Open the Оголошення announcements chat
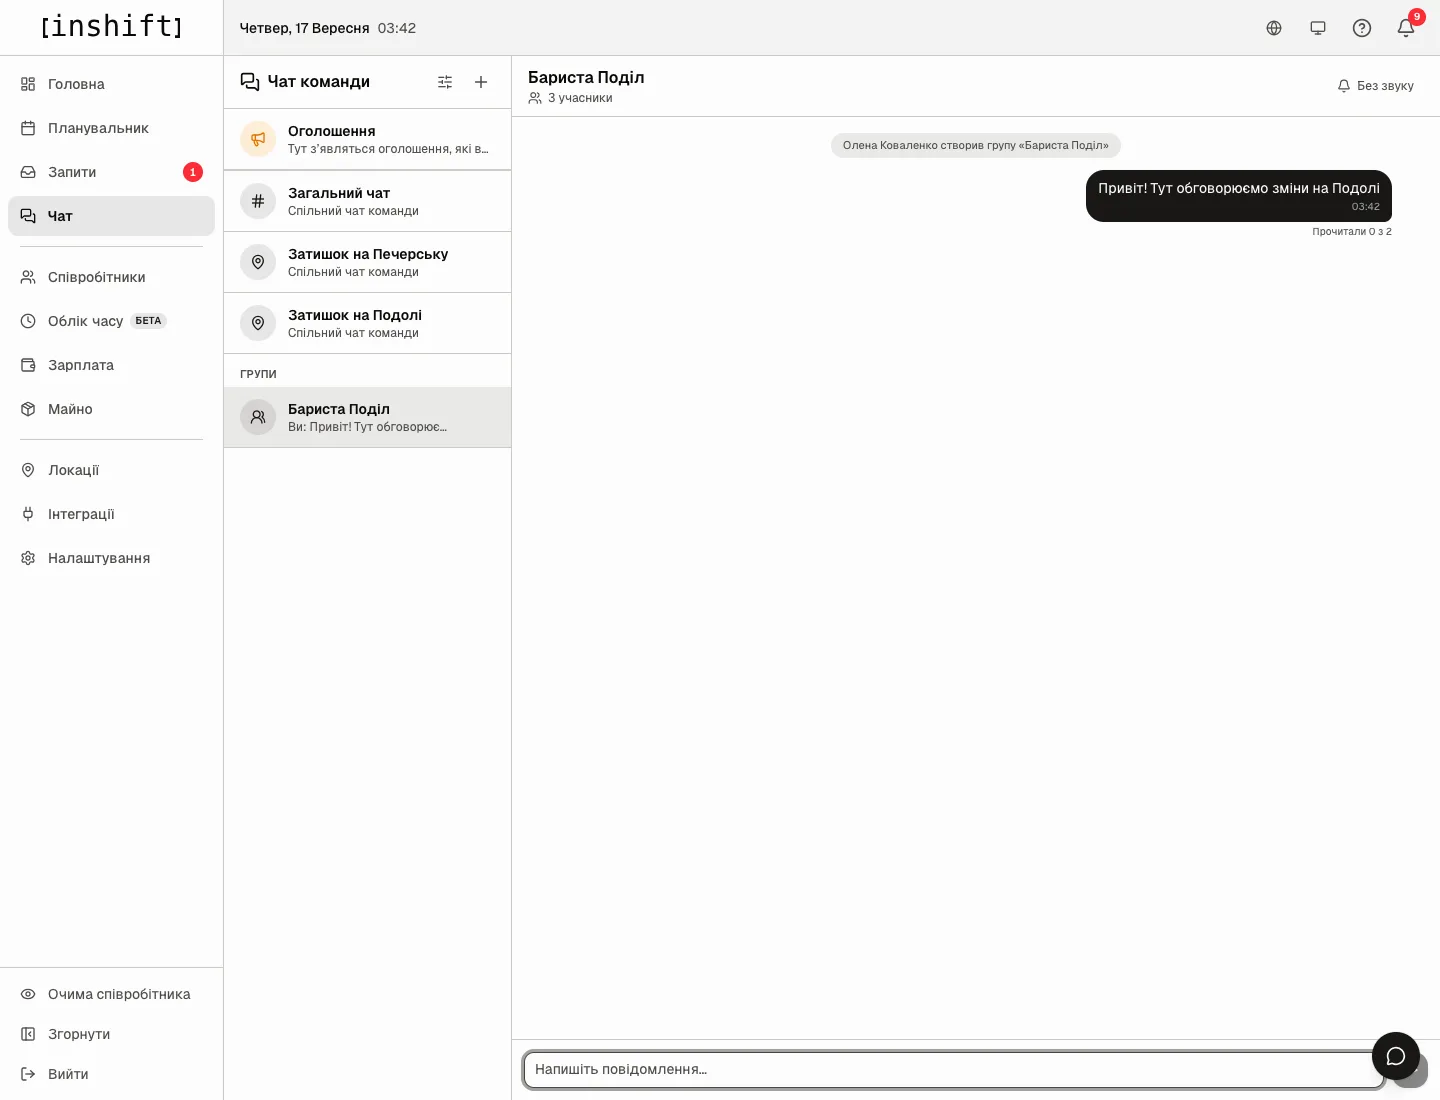Image resolution: width=1440 pixels, height=1100 pixels. click(367, 139)
